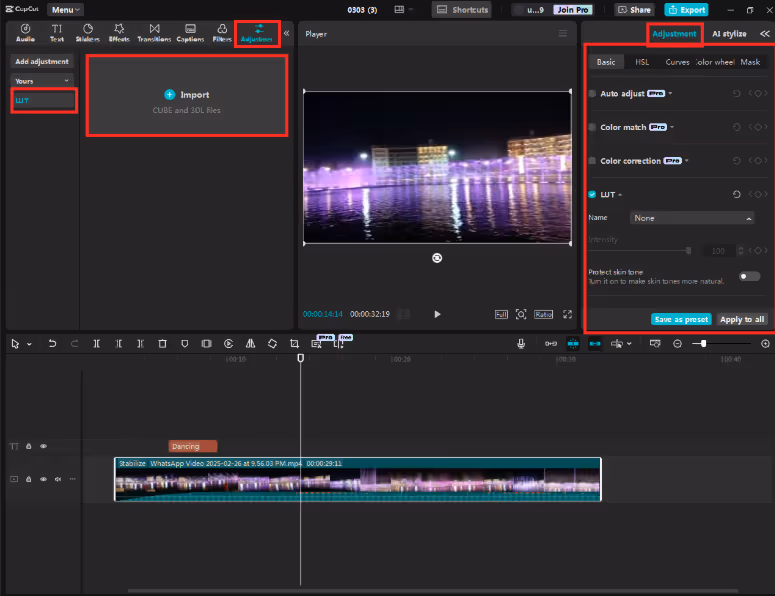Collapse the LUT section arrow
Screen dimensions: 775x596
tap(620, 195)
